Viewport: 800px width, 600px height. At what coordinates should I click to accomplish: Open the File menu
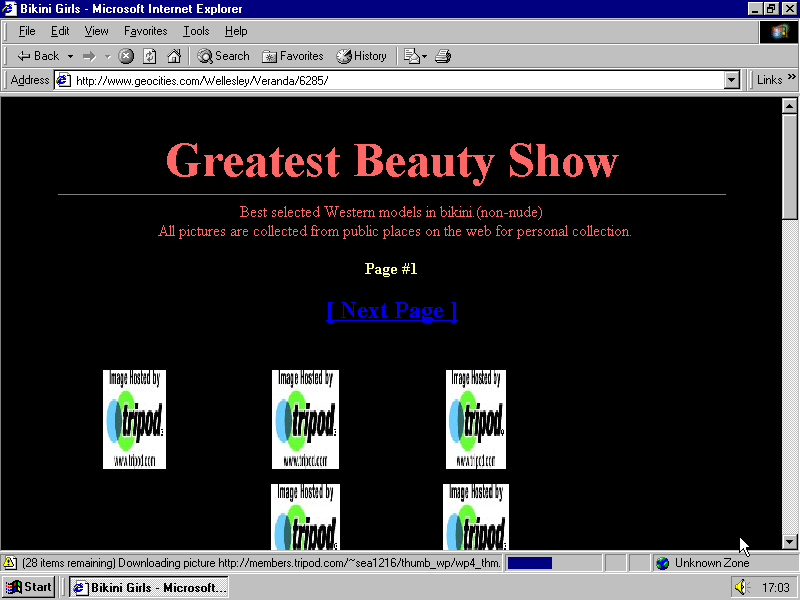pyautogui.click(x=27, y=31)
